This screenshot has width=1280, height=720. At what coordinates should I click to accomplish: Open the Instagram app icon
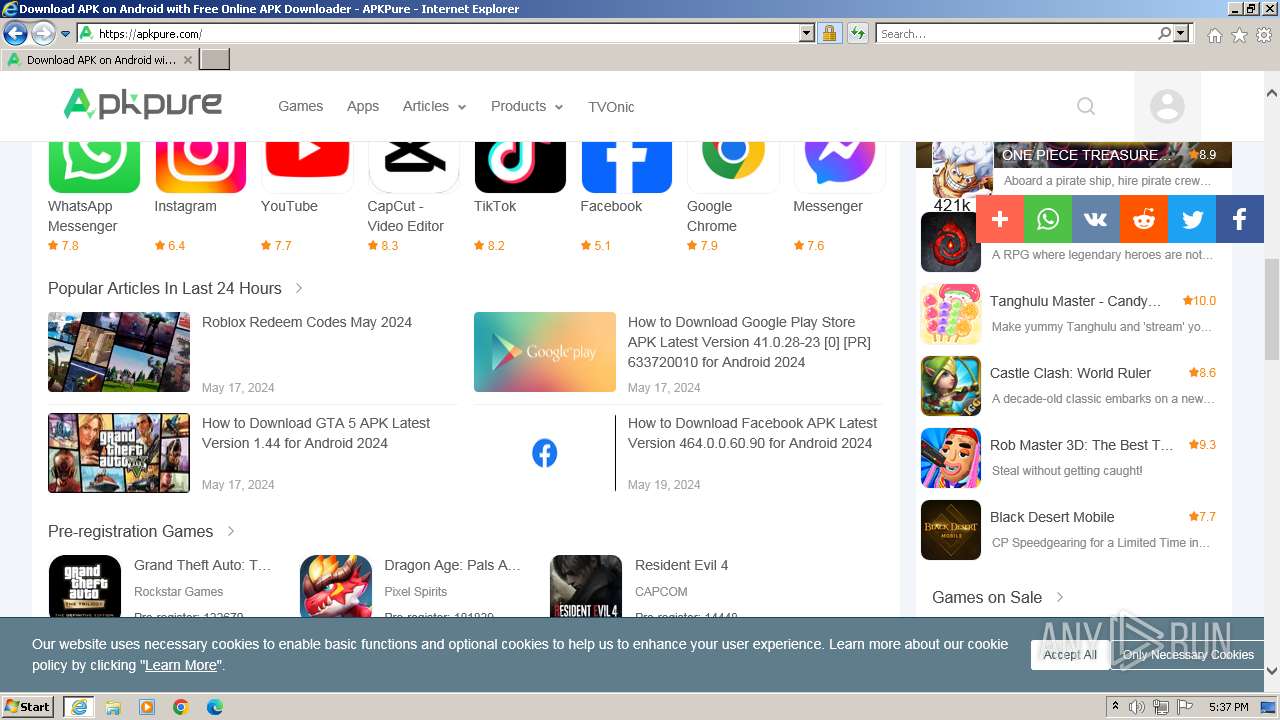(x=200, y=167)
